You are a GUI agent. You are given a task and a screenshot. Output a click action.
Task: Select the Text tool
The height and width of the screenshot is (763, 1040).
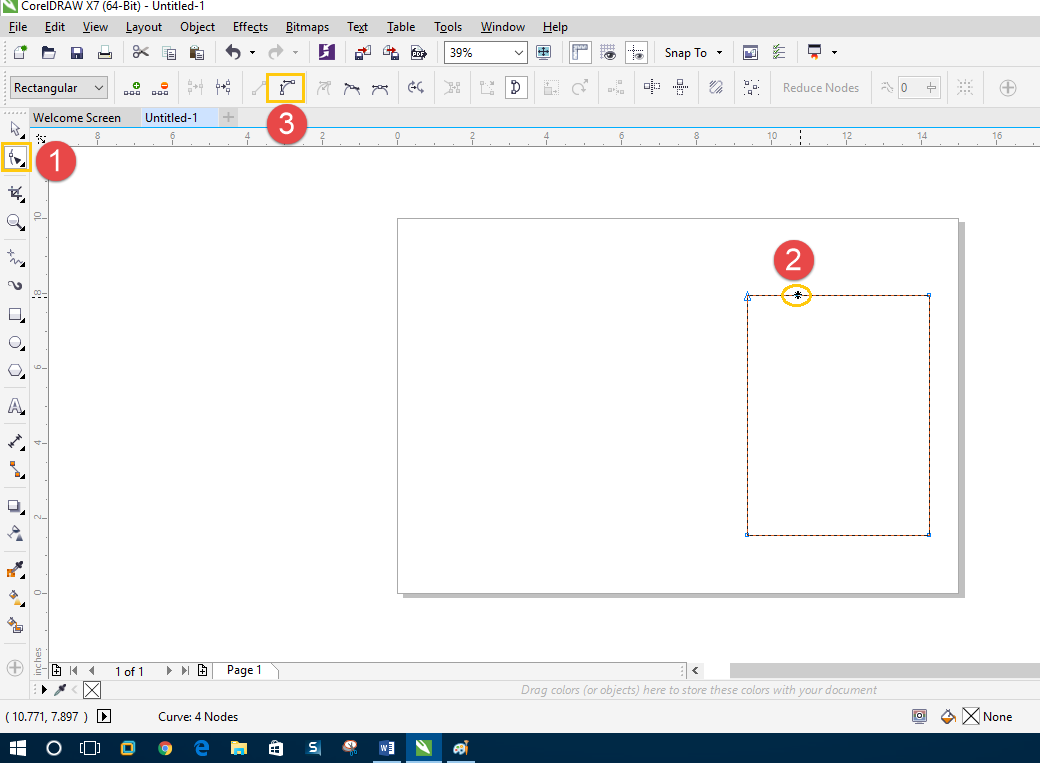click(15, 406)
